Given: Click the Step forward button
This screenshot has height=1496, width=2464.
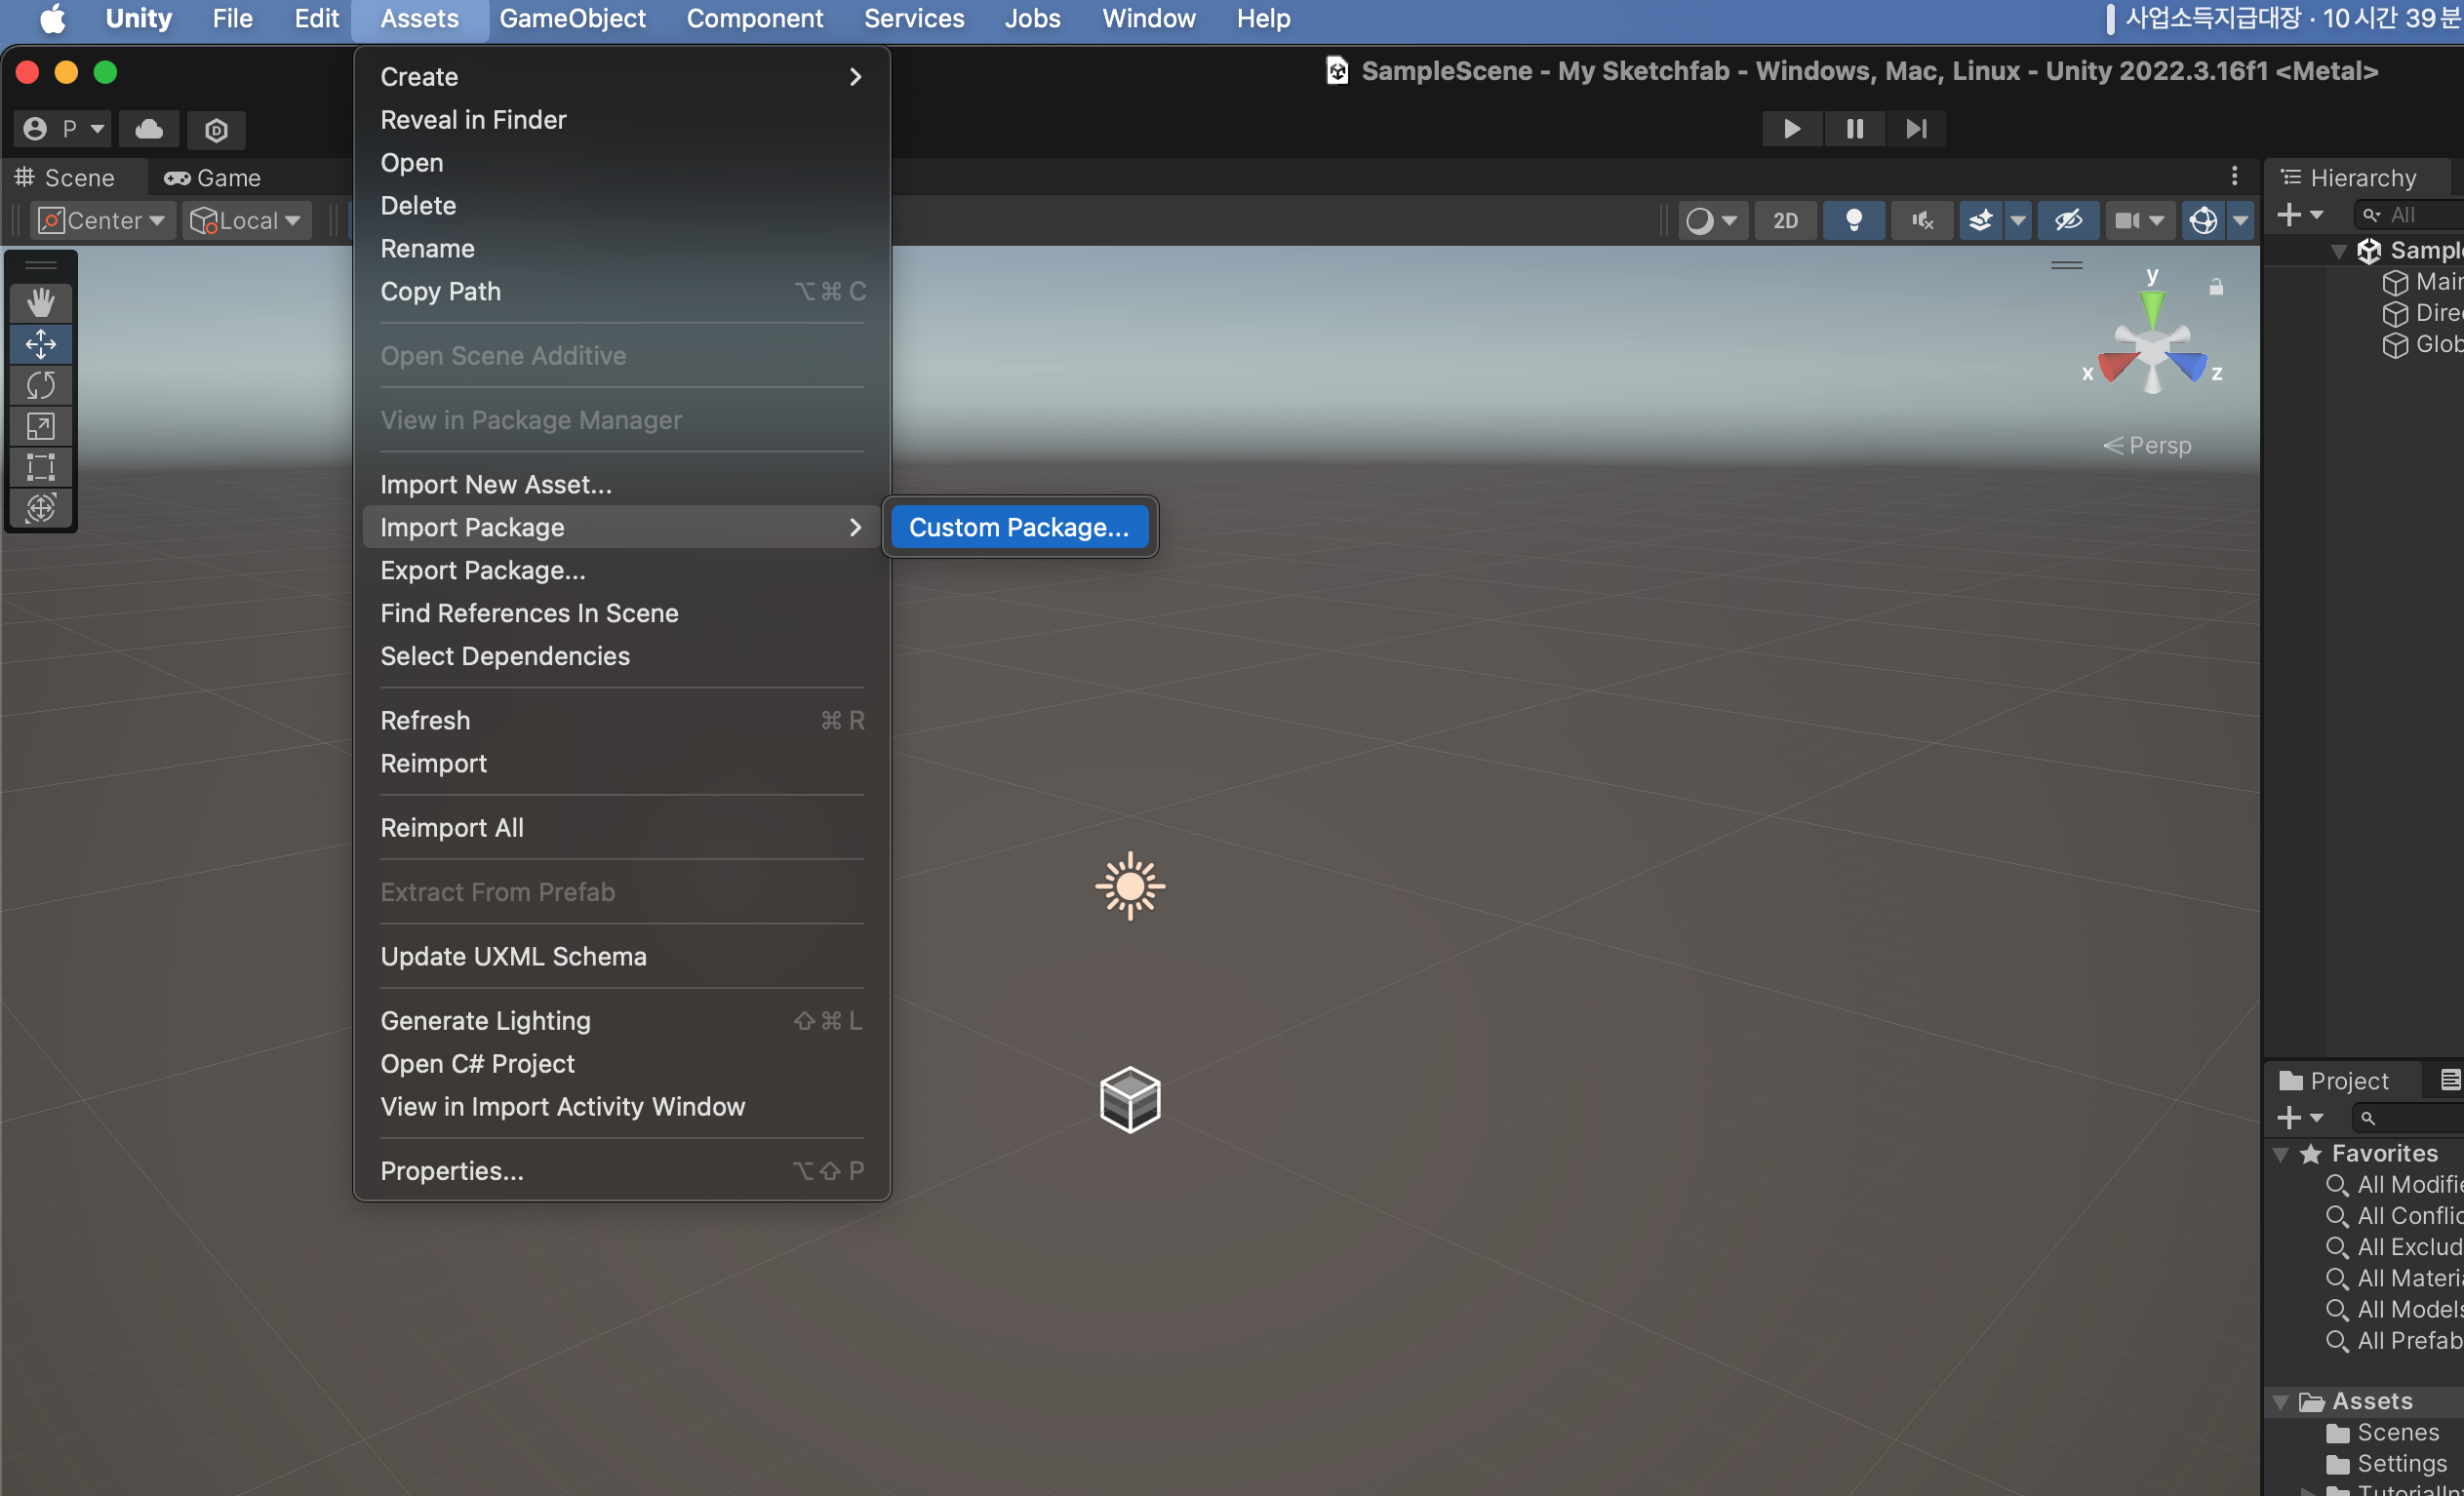Looking at the screenshot, I should pos(1915,129).
